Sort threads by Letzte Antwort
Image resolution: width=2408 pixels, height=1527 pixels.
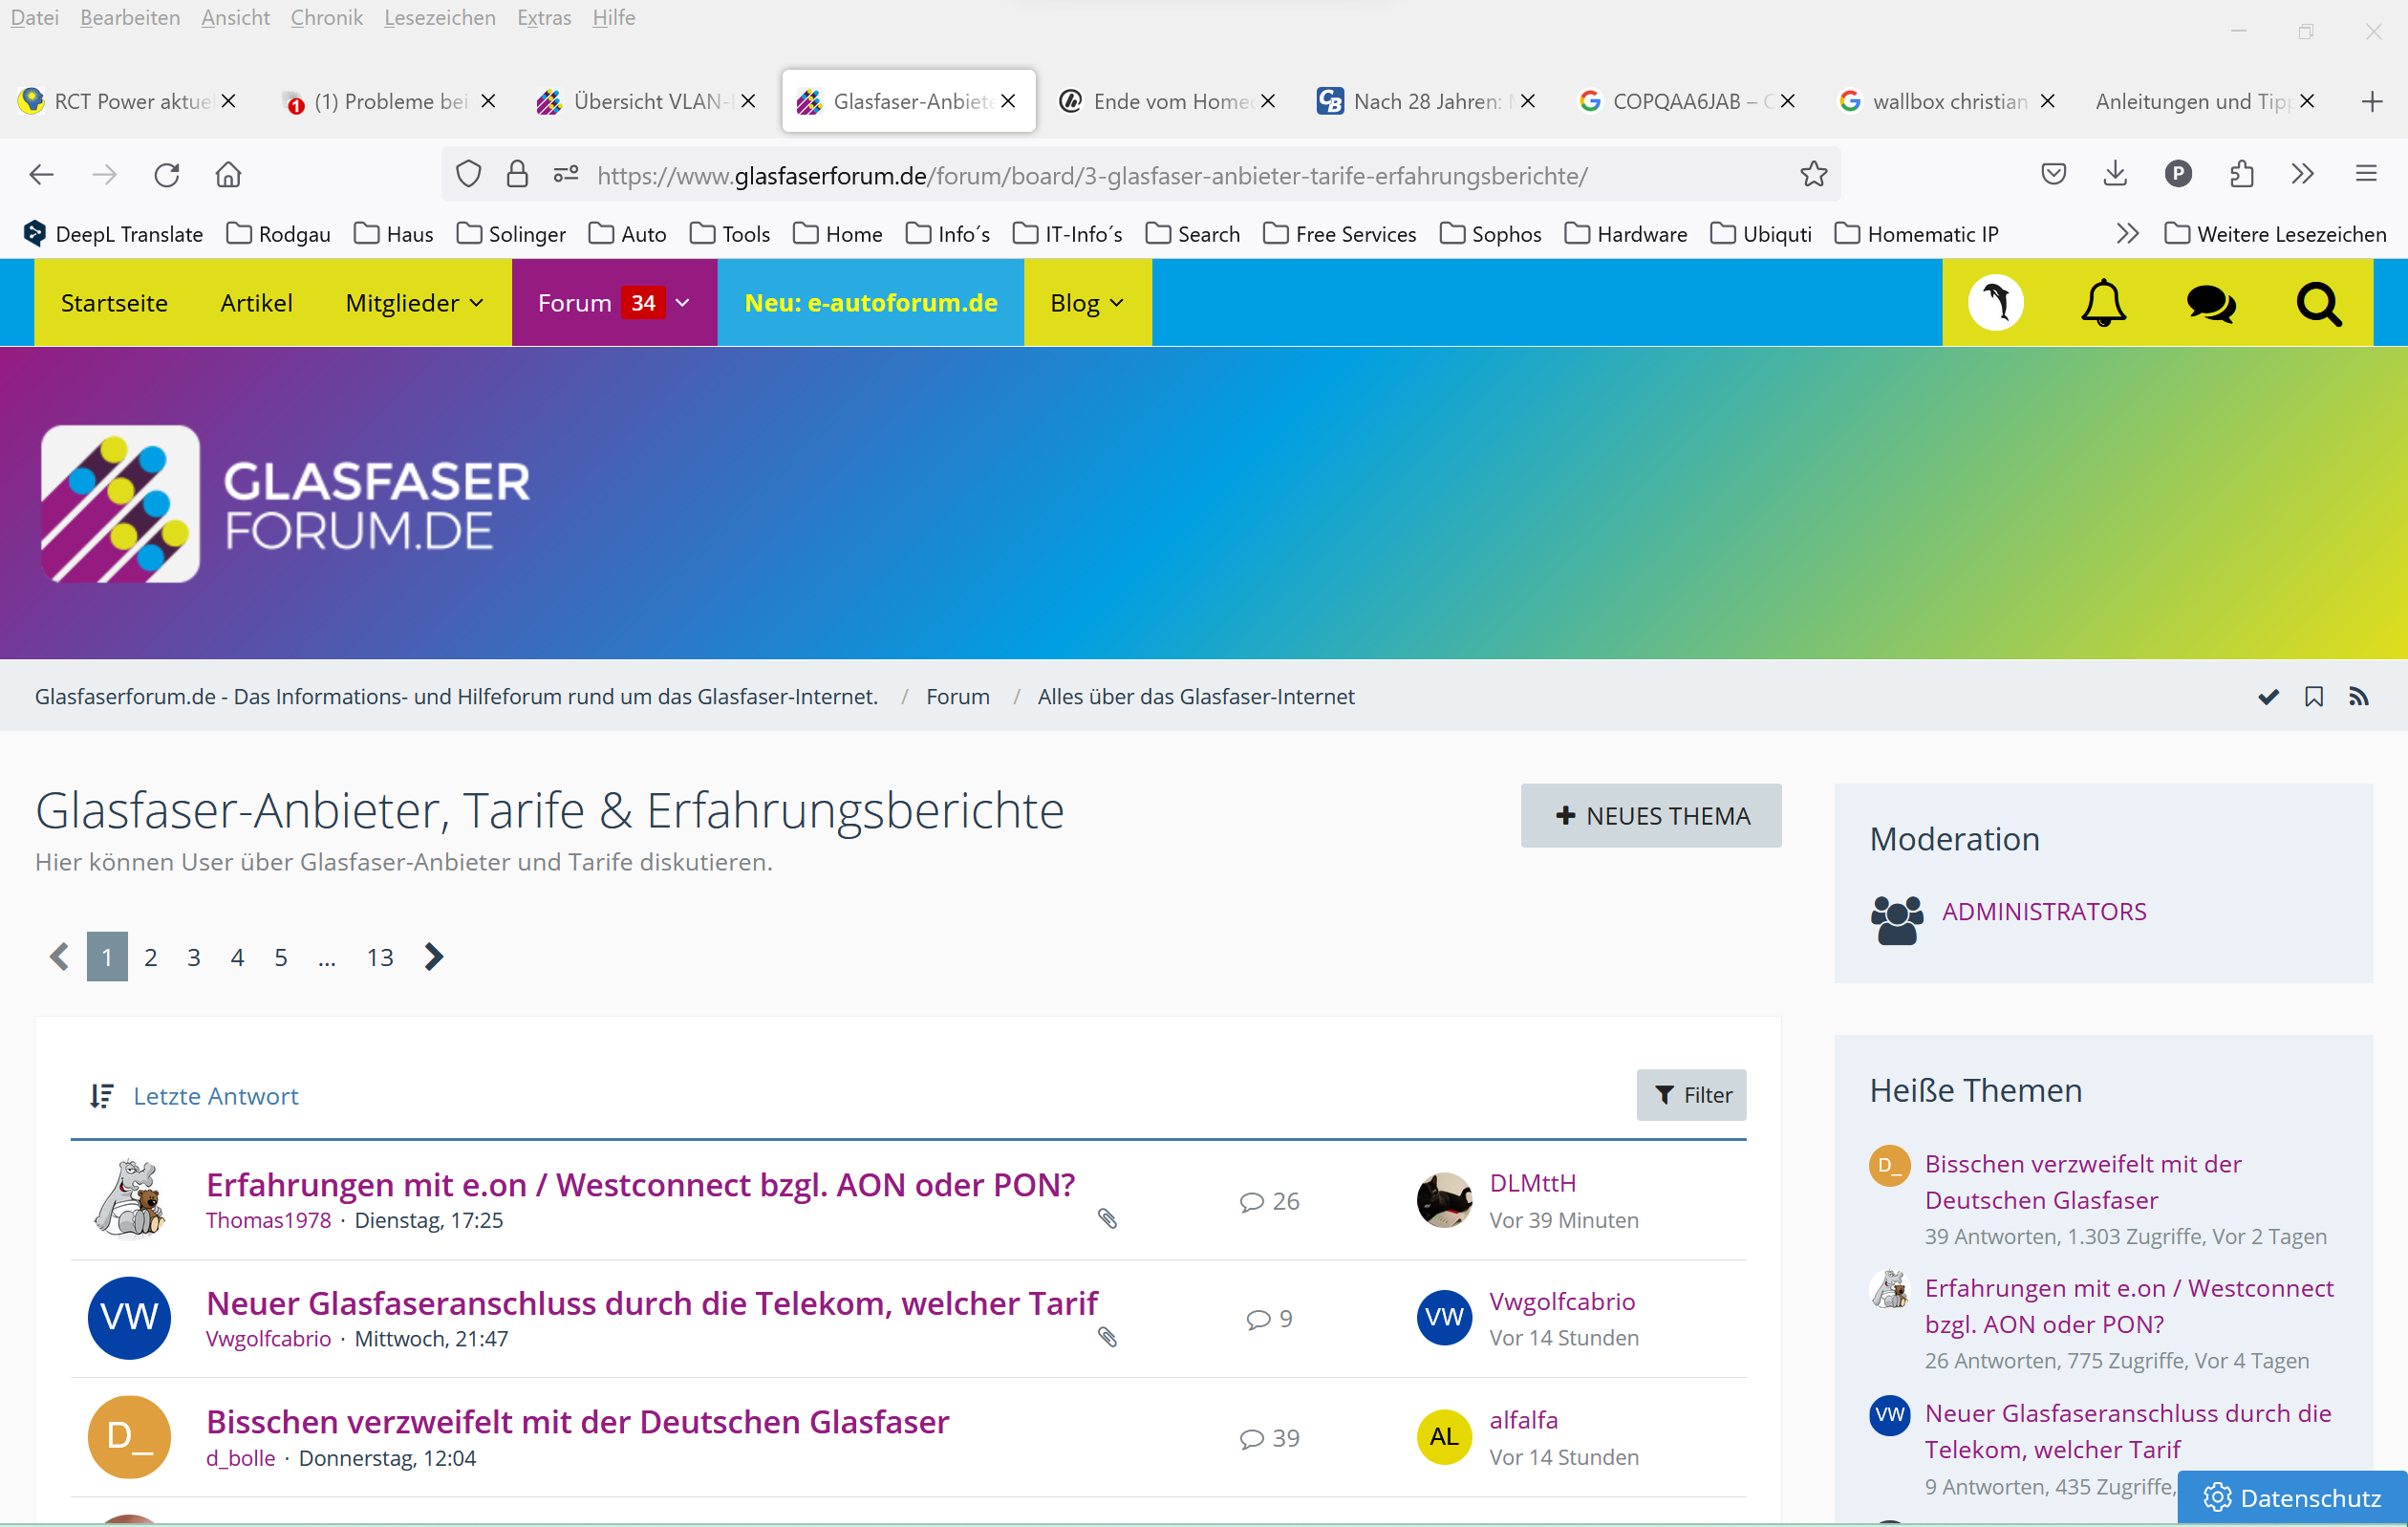click(216, 1096)
